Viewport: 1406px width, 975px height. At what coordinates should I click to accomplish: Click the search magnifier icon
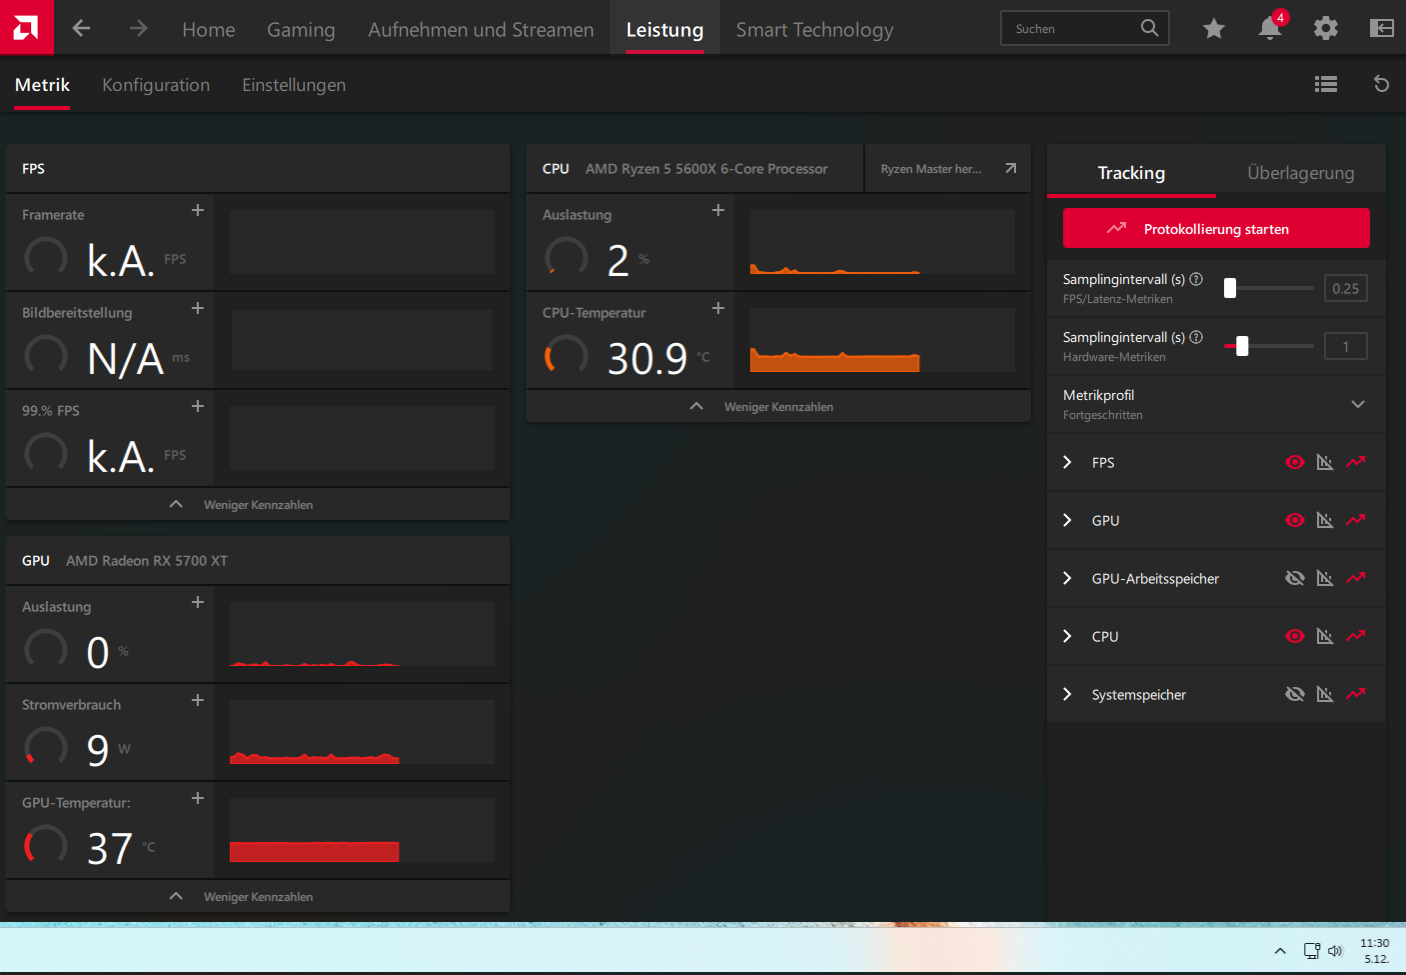coord(1149,28)
